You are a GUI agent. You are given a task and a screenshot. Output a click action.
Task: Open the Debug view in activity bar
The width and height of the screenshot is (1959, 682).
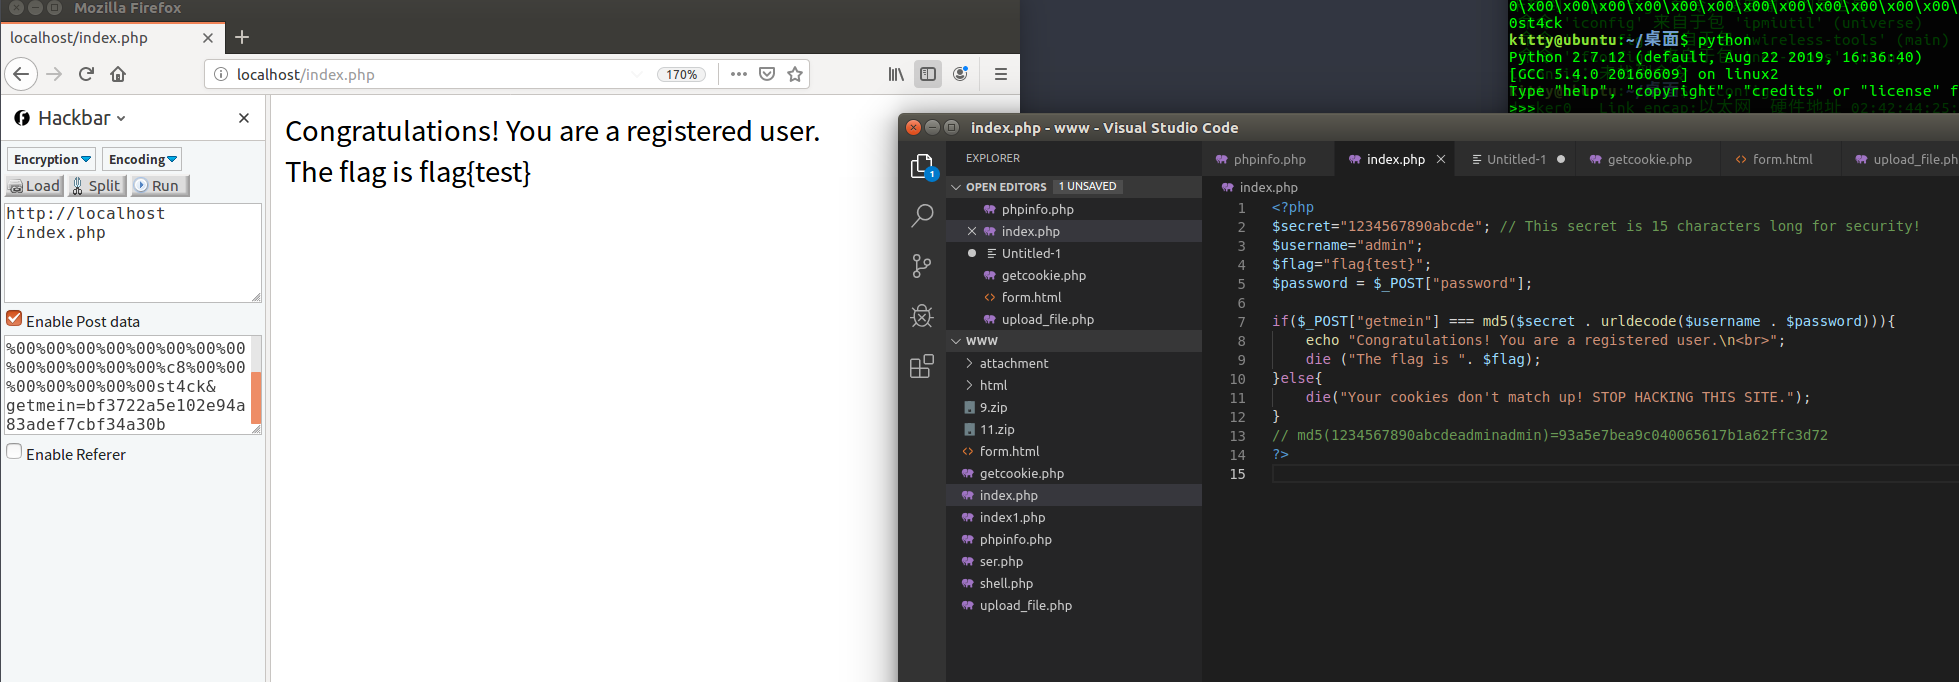pos(922,316)
